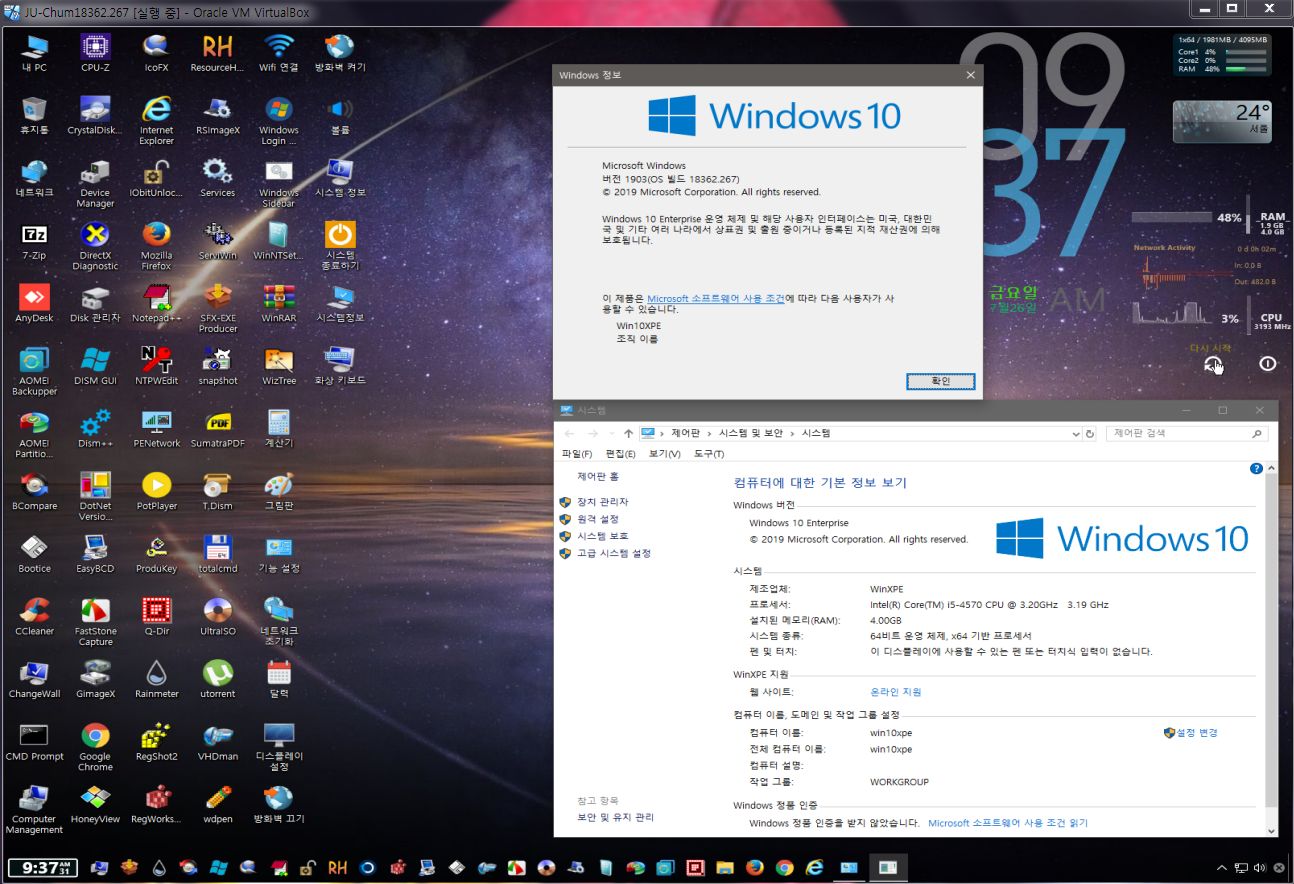Open the ProduKey desktop icon

156,555
